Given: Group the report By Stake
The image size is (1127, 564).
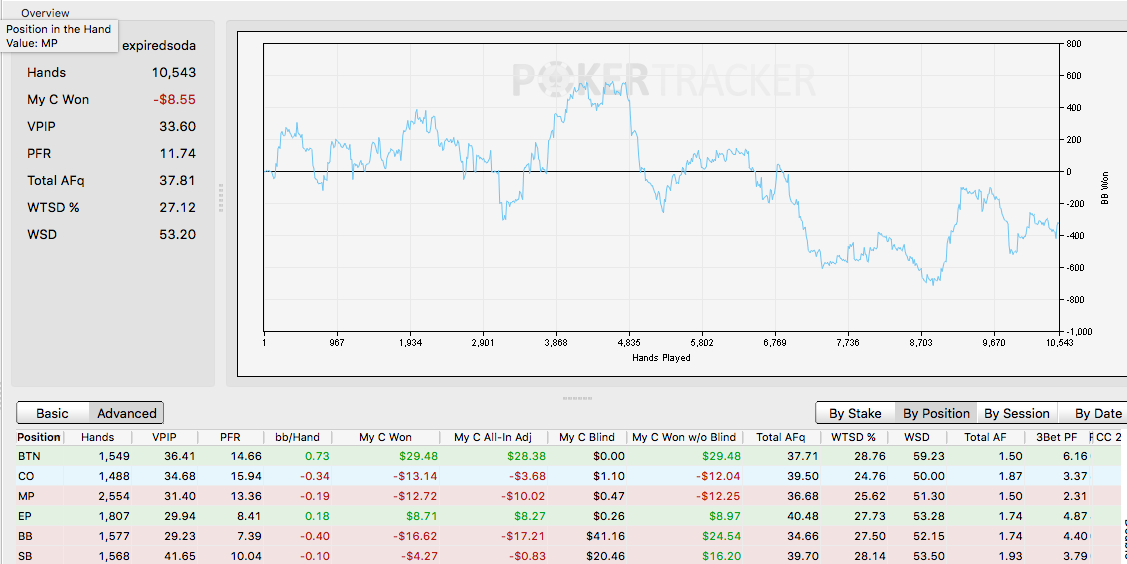Looking at the screenshot, I should pos(855,413).
